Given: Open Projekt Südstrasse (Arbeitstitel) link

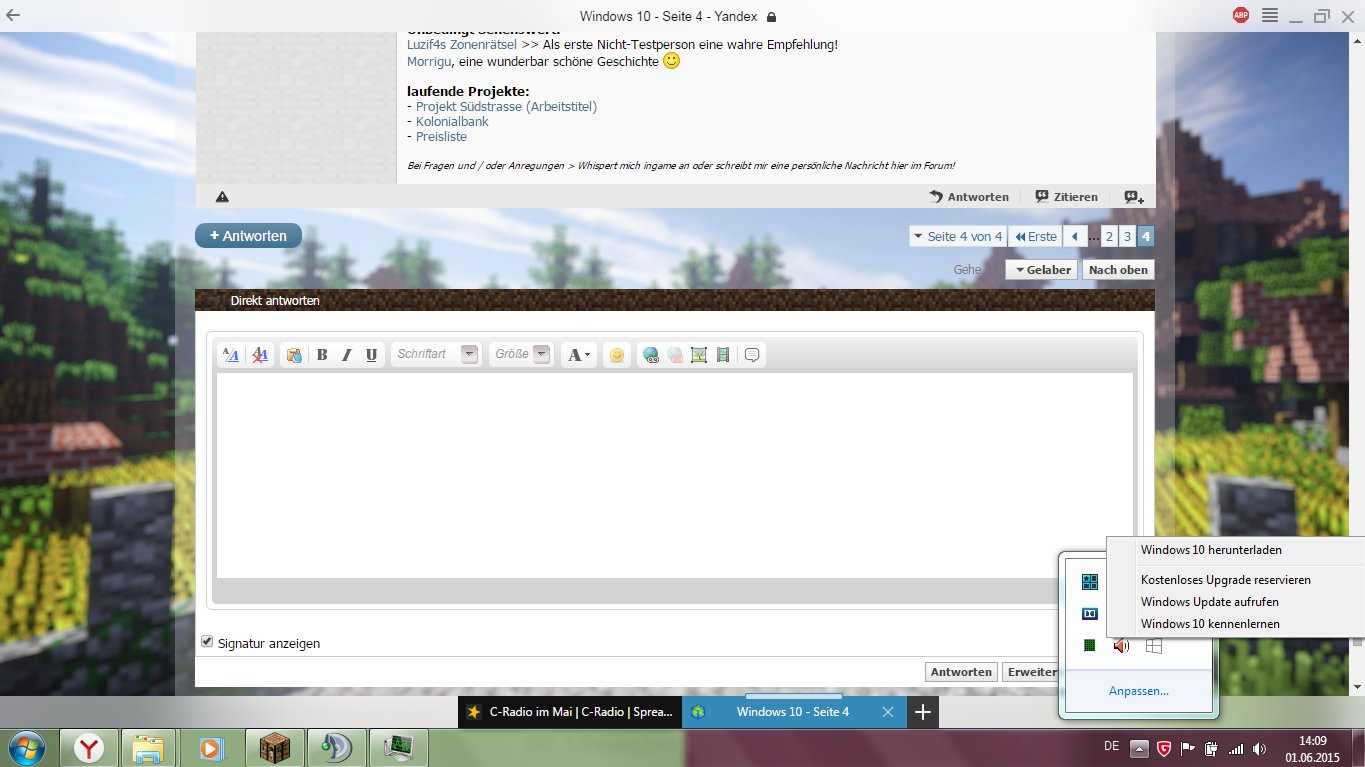Looking at the screenshot, I should (x=506, y=106).
